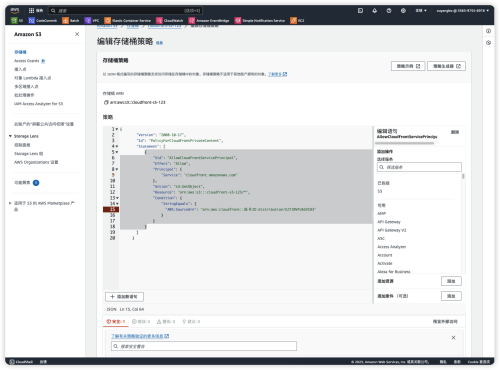Image resolution: width=500 pixels, height=370 pixels.
Task: Open the S3 favorites shortcut
Action: click(x=17, y=21)
